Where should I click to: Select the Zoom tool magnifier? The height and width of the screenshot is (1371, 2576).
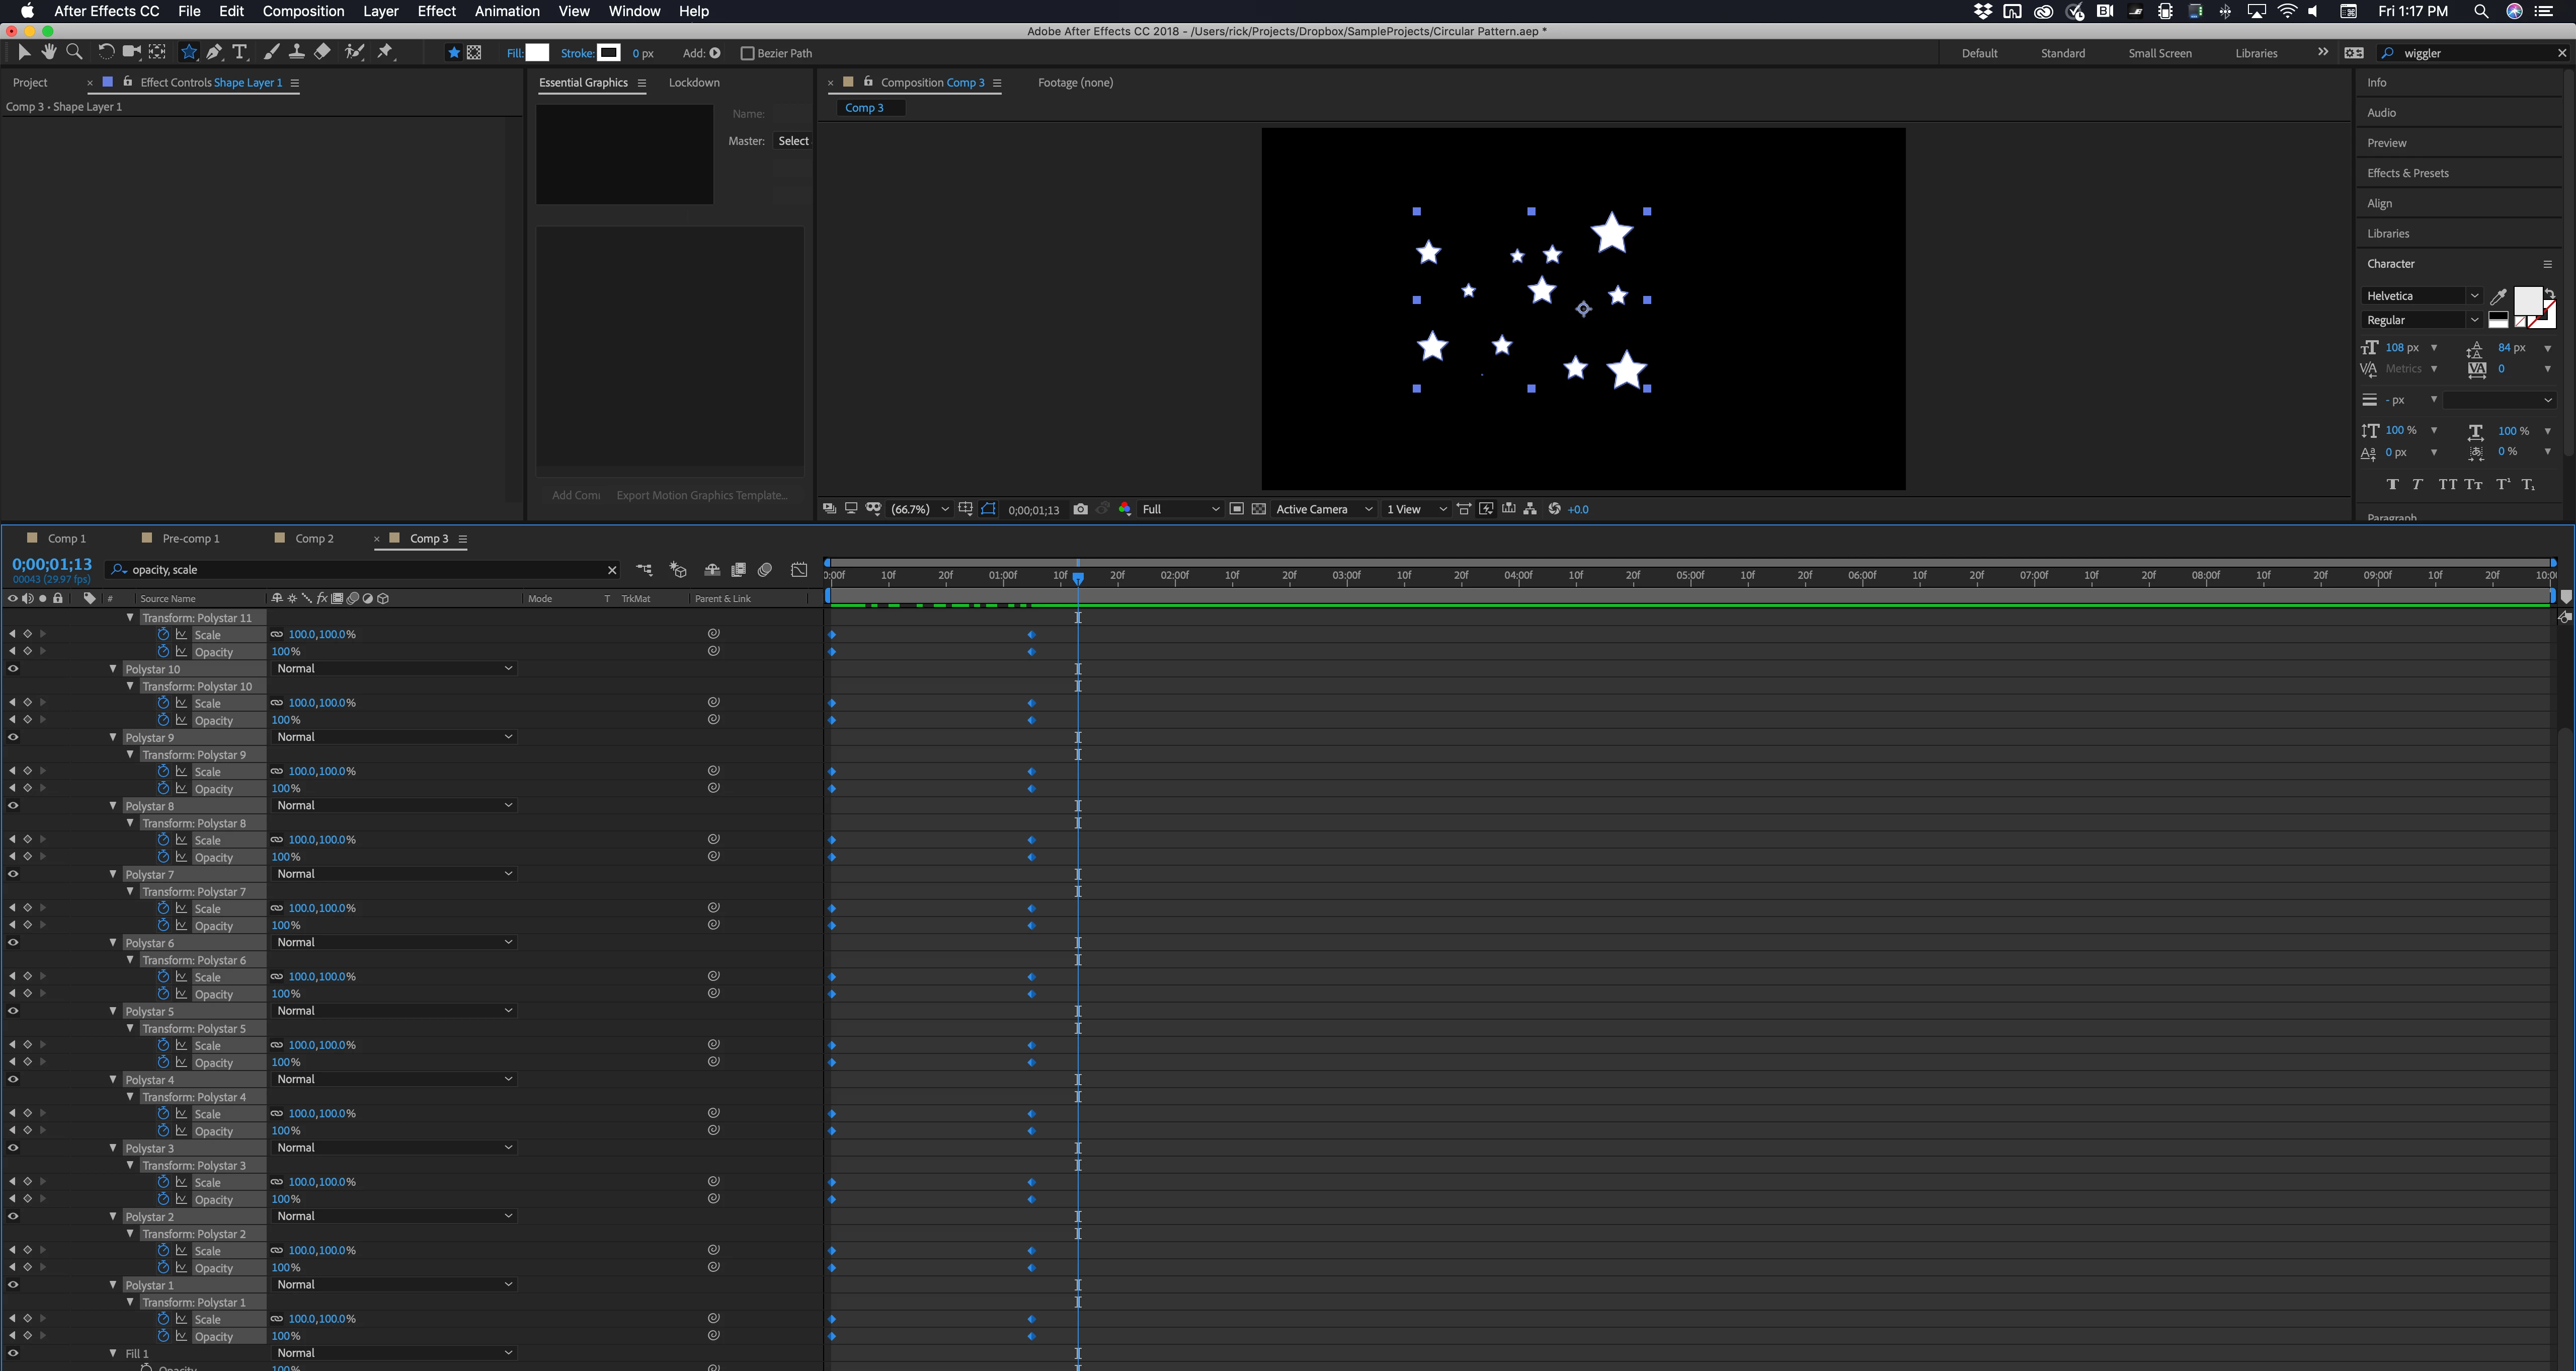pyautogui.click(x=74, y=52)
